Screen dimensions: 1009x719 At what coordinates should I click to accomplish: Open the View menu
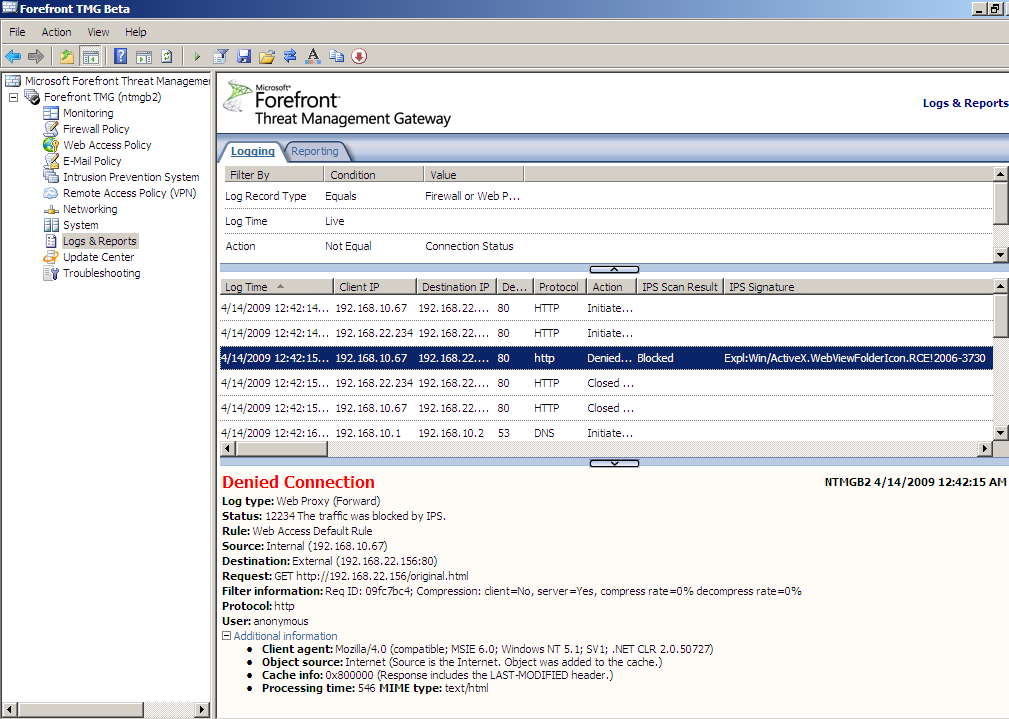click(x=98, y=32)
